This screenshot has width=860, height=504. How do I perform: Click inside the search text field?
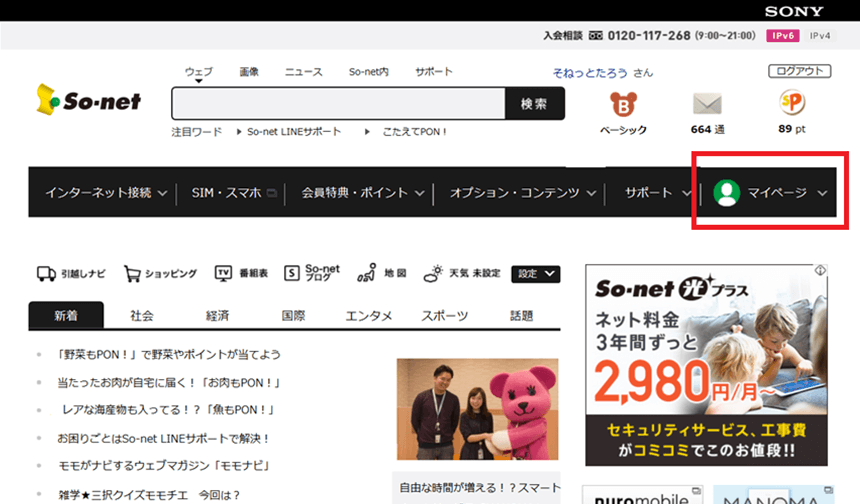coord(338,104)
